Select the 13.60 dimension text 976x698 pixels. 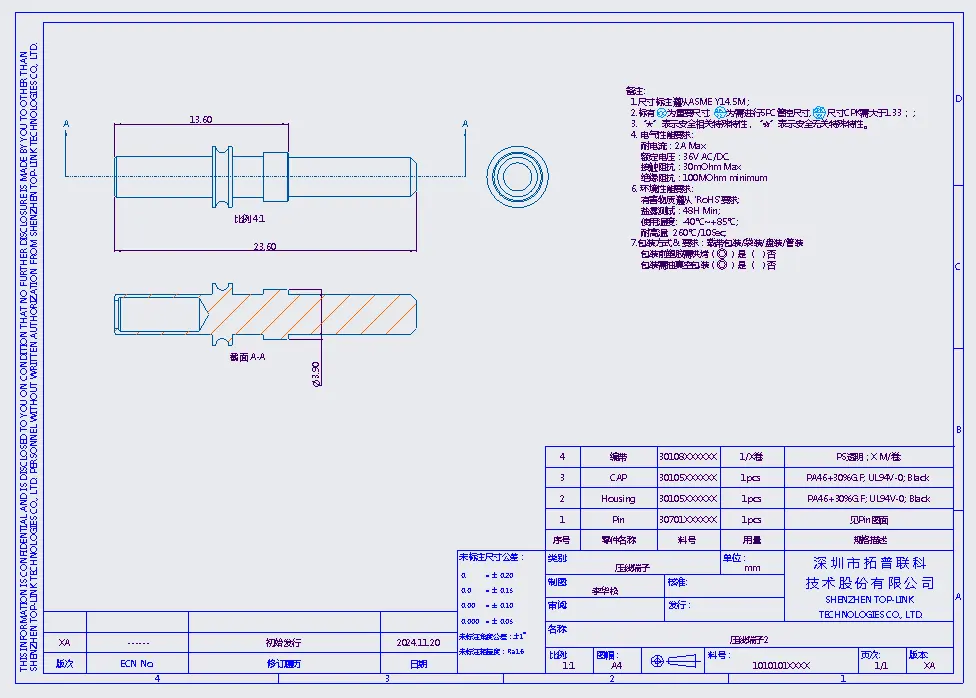tap(200, 120)
